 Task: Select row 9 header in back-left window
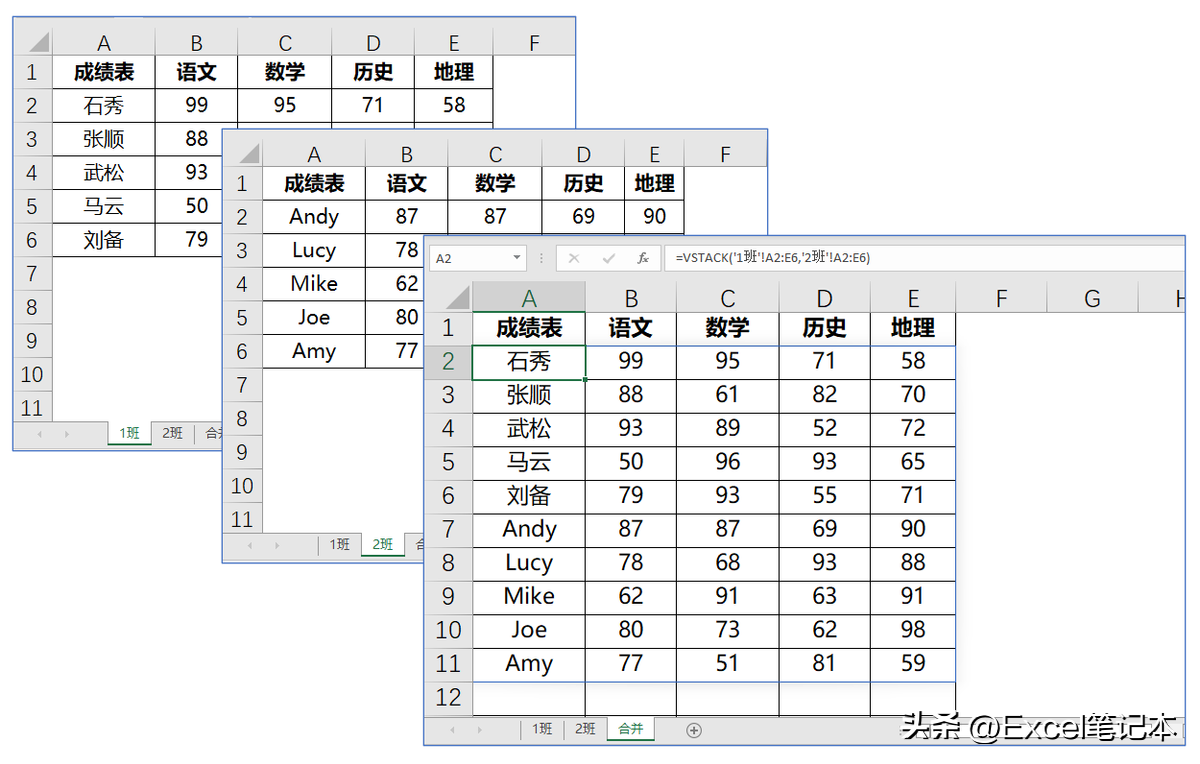[x=32, y=340]
